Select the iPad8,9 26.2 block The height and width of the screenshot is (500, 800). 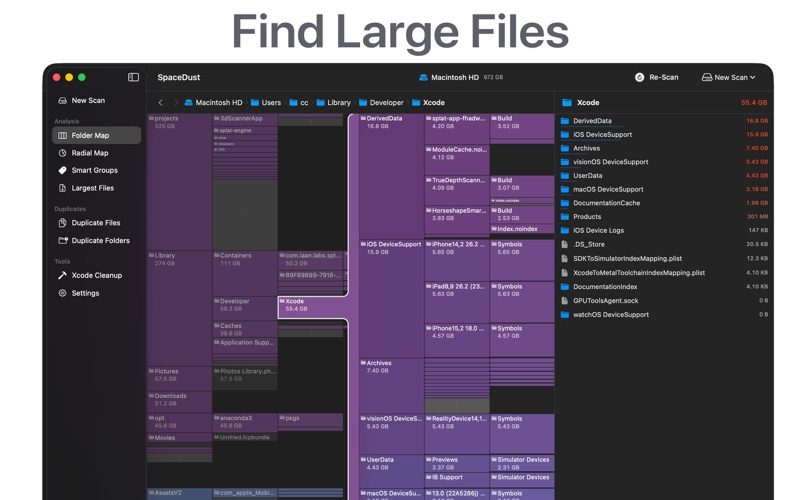457,302
